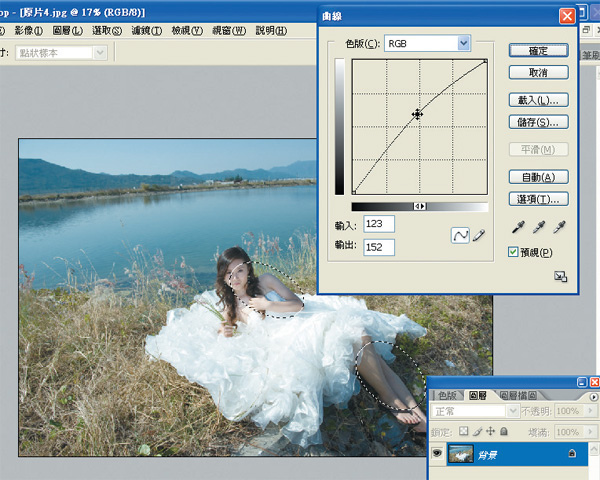Choose the pencil draw-curve tool

(479, 235)
